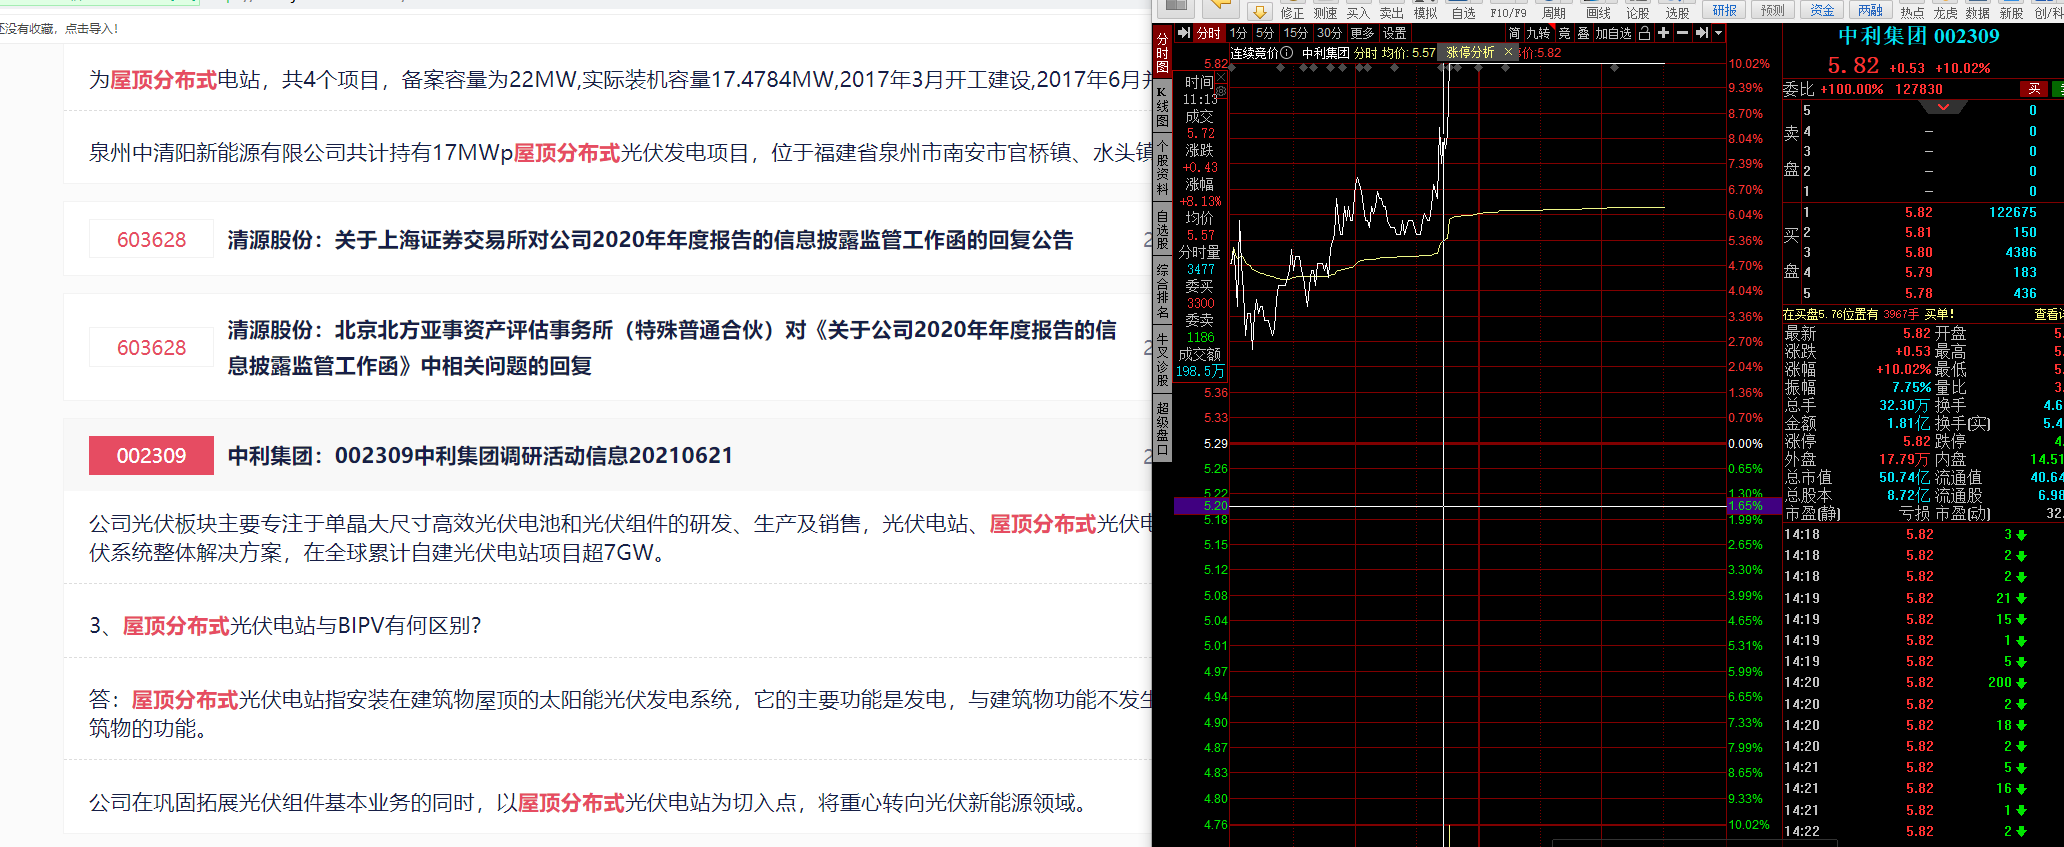
Task: Click the 5.20 price cursor marker
Action: [x=1202, y=506]
